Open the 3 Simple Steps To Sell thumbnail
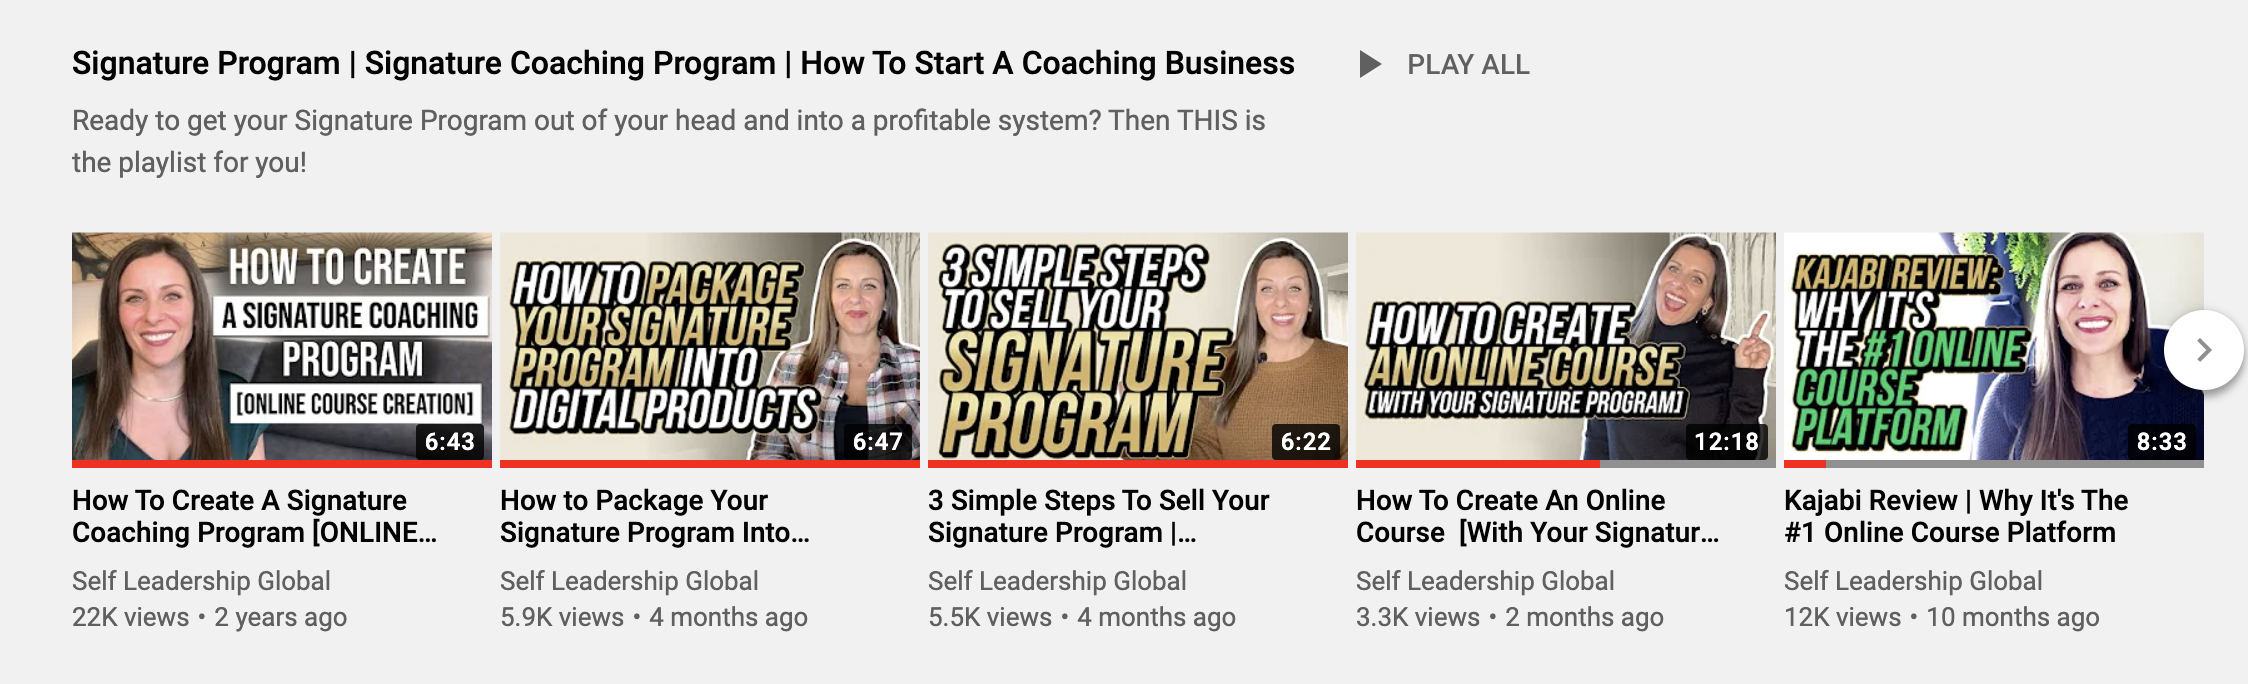 point(1138,346)
